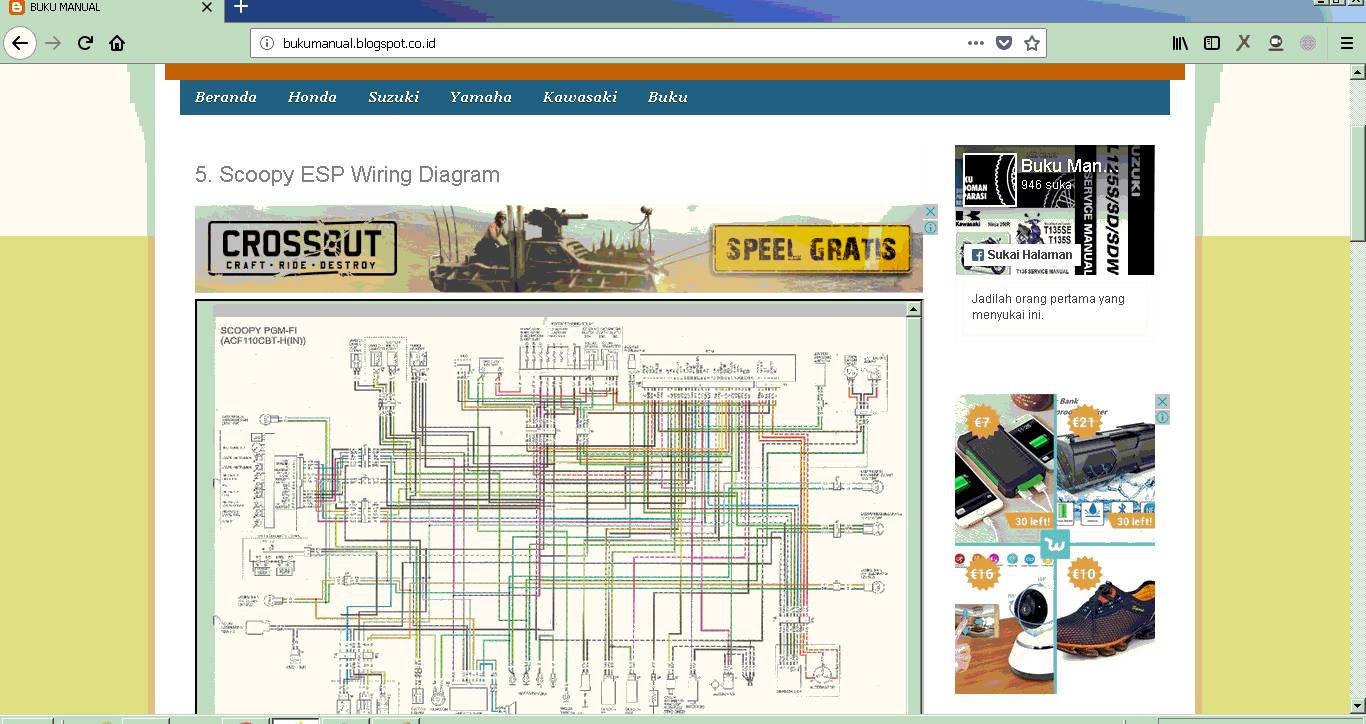Click the Crossout SPEEL GRATIS ad button
The width and height of the screenshot is (1366, 724).
pyautogui.click(x=812, y=248)
